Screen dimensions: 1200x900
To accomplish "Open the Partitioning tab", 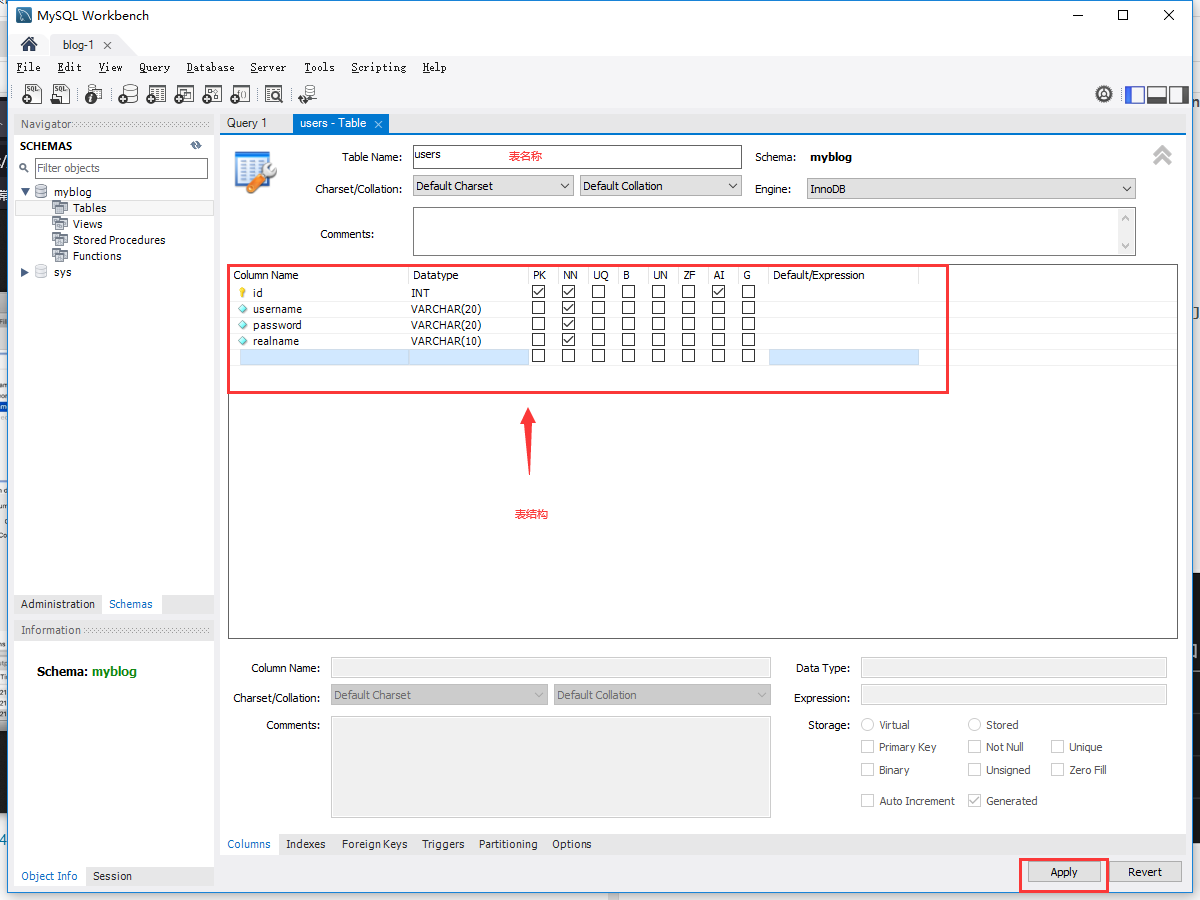I will point(508,844).
